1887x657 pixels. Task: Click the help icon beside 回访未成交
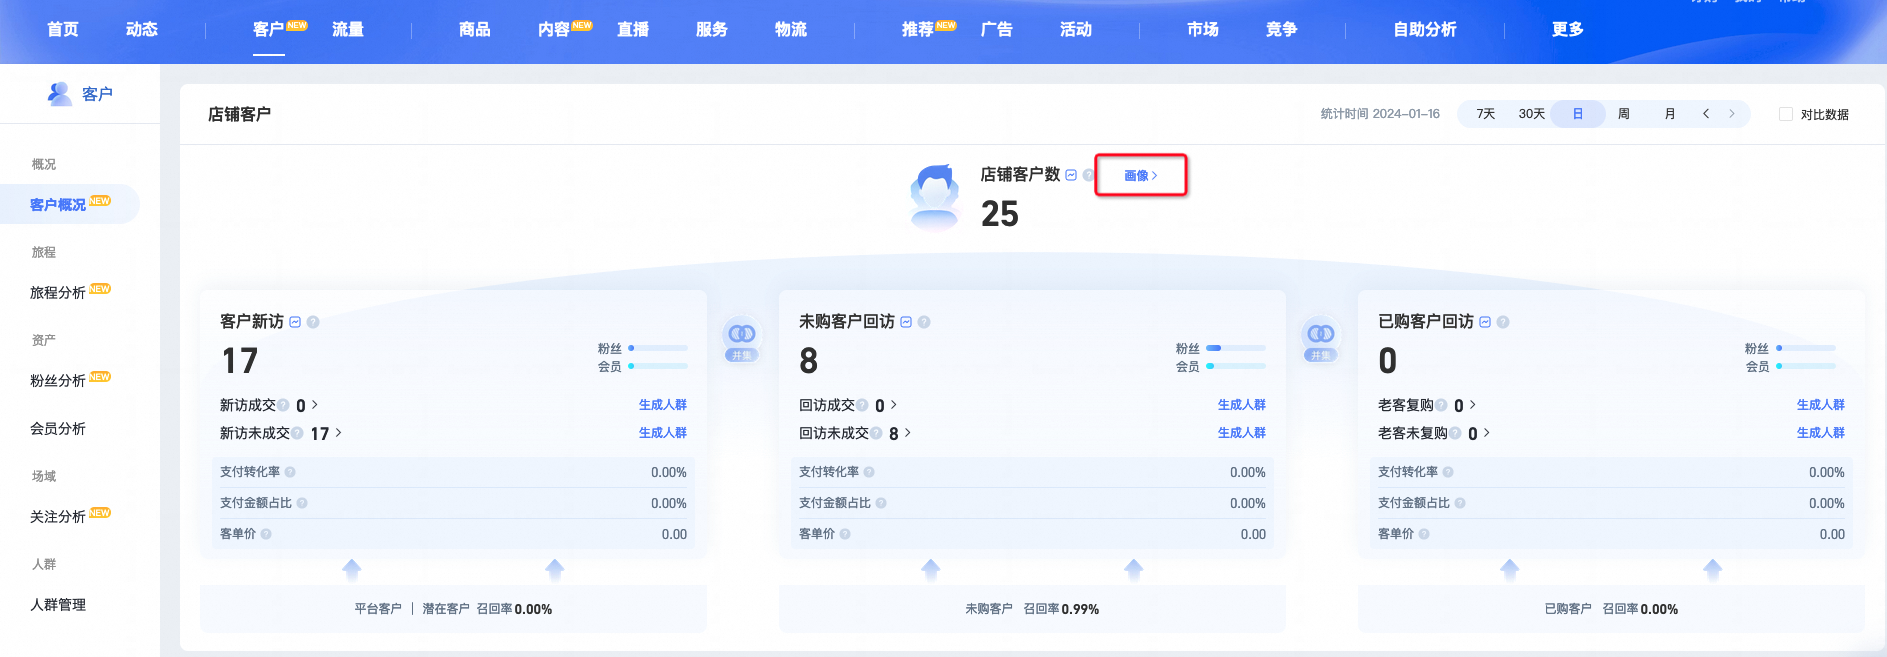click(x=876, y=433)
